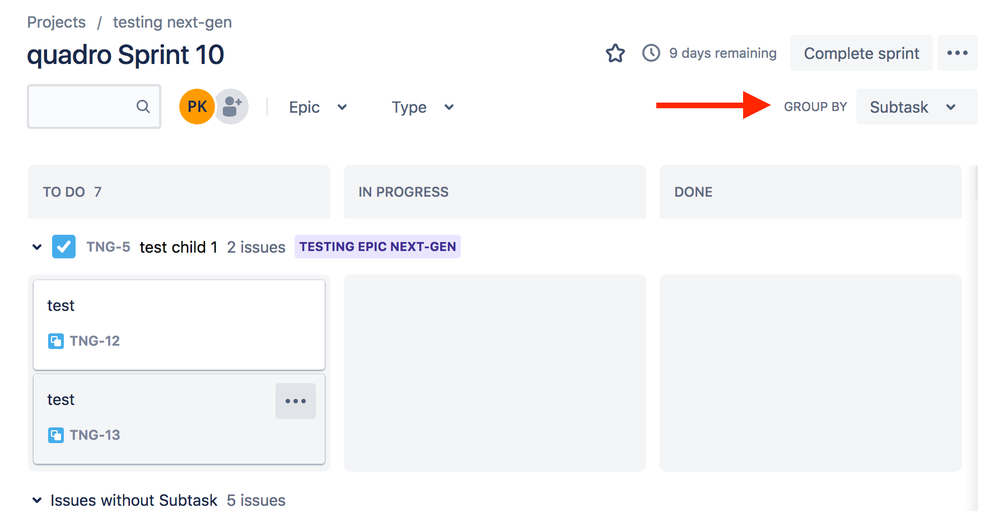This screenshot has height=511, width=999.
Task: Click the subtask icon on TNG-13
Action: coord(55,435)
